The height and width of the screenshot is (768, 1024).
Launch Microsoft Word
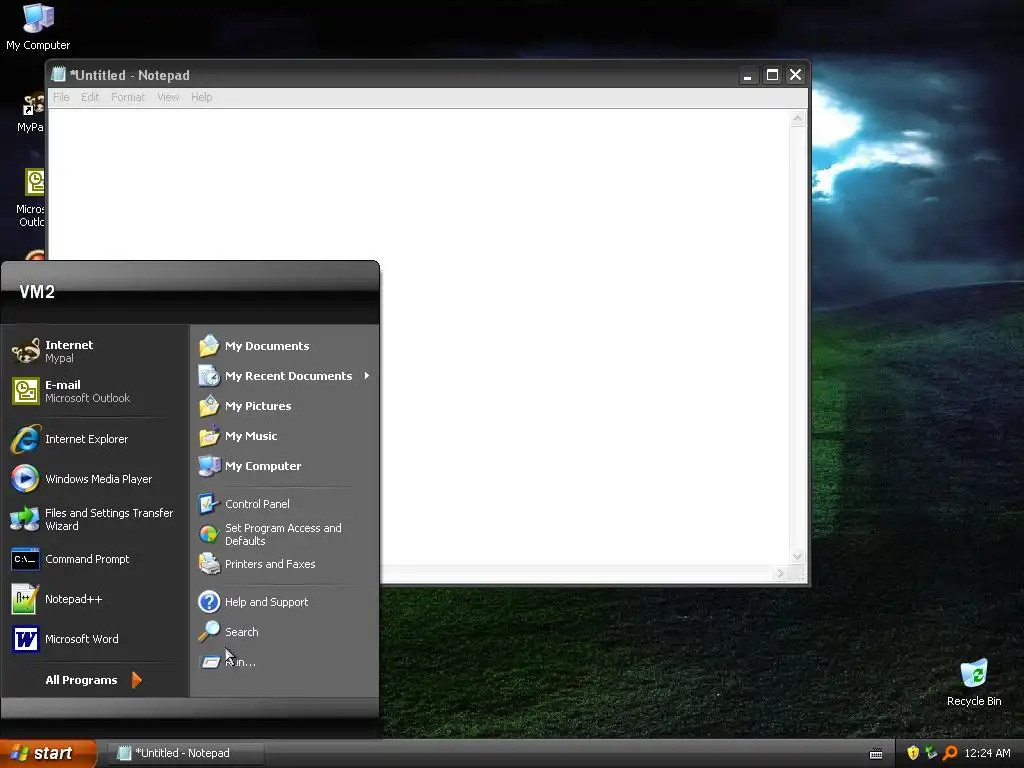coord(95,639)
